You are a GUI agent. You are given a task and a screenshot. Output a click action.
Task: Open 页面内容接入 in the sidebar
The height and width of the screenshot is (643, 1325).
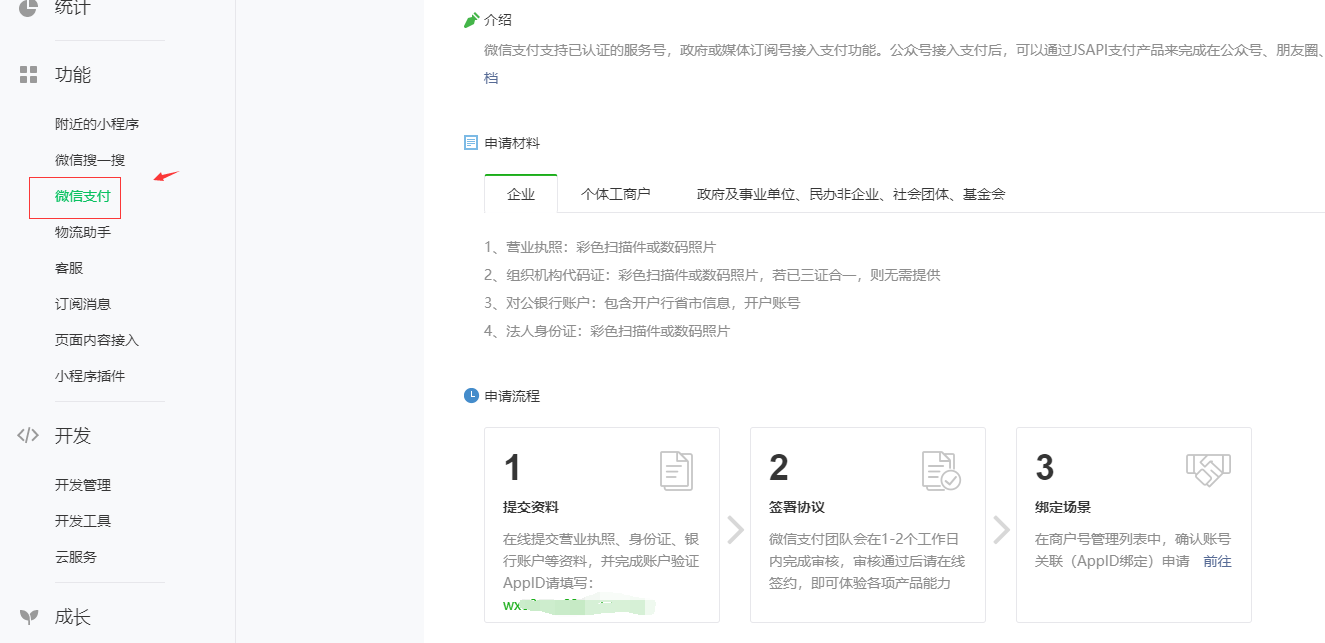pos(97,340)
